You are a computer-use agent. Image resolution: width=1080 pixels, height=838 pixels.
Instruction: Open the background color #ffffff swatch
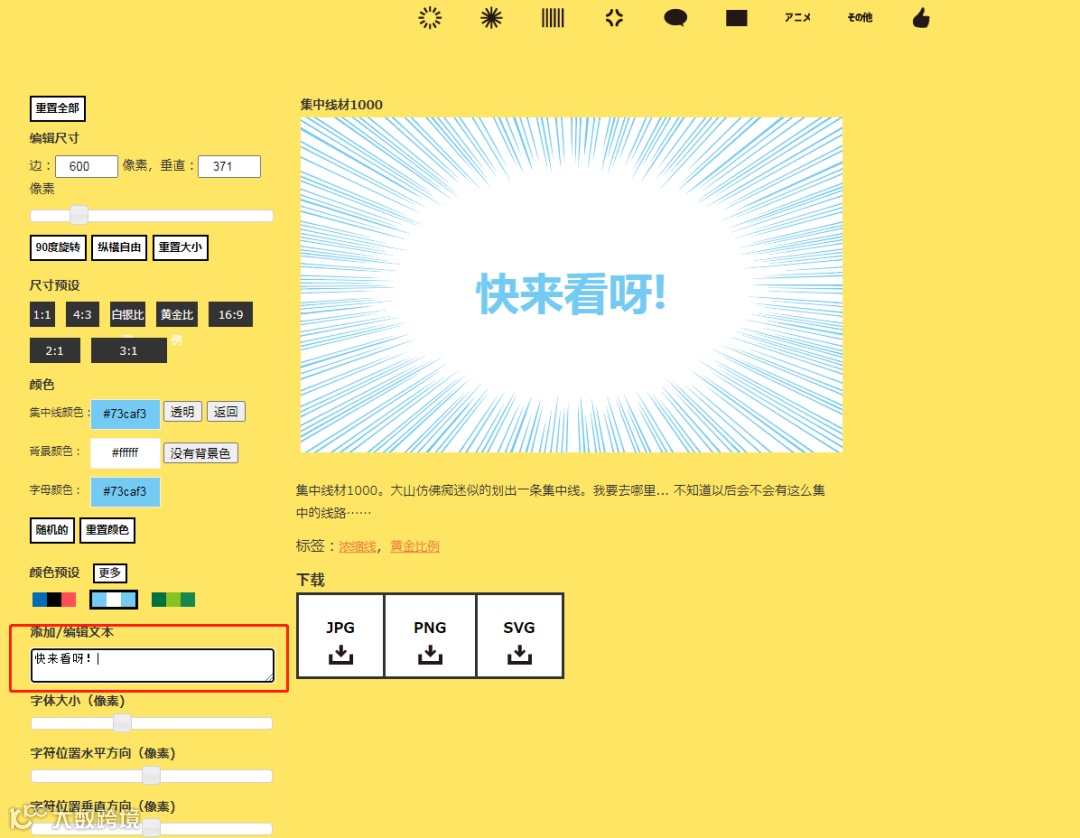point(125,452)
